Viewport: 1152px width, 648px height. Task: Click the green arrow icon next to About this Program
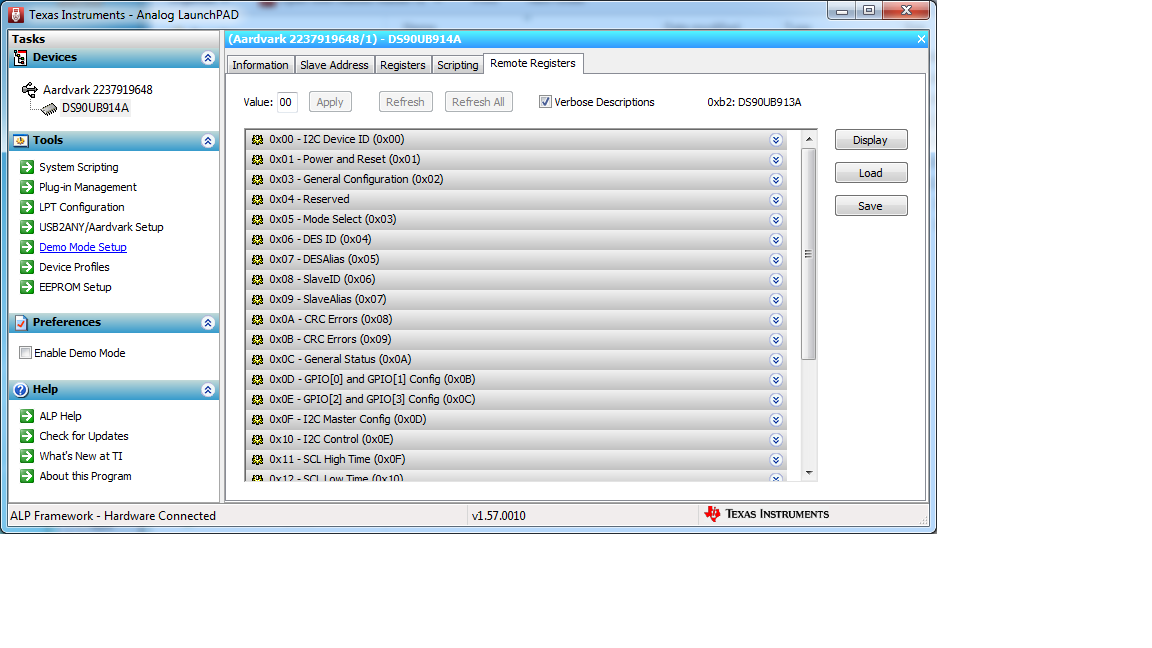27,476
